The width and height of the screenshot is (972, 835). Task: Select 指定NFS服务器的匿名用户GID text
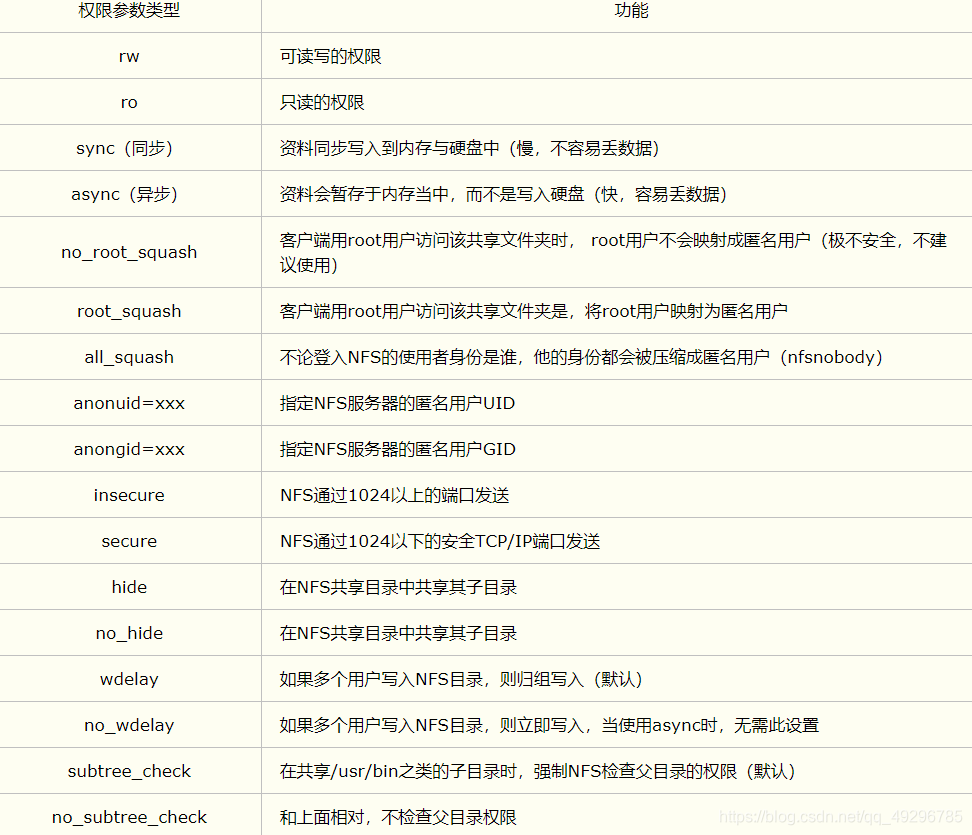pyautogui.click(x=397, y=449)
